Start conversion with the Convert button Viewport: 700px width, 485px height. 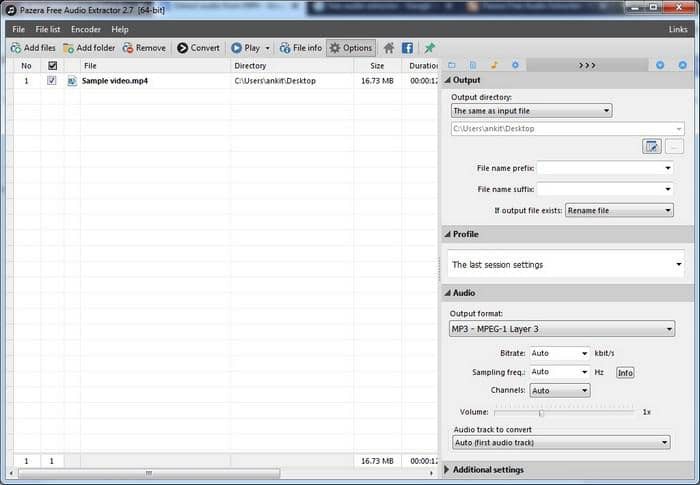(x=198, y=48)
